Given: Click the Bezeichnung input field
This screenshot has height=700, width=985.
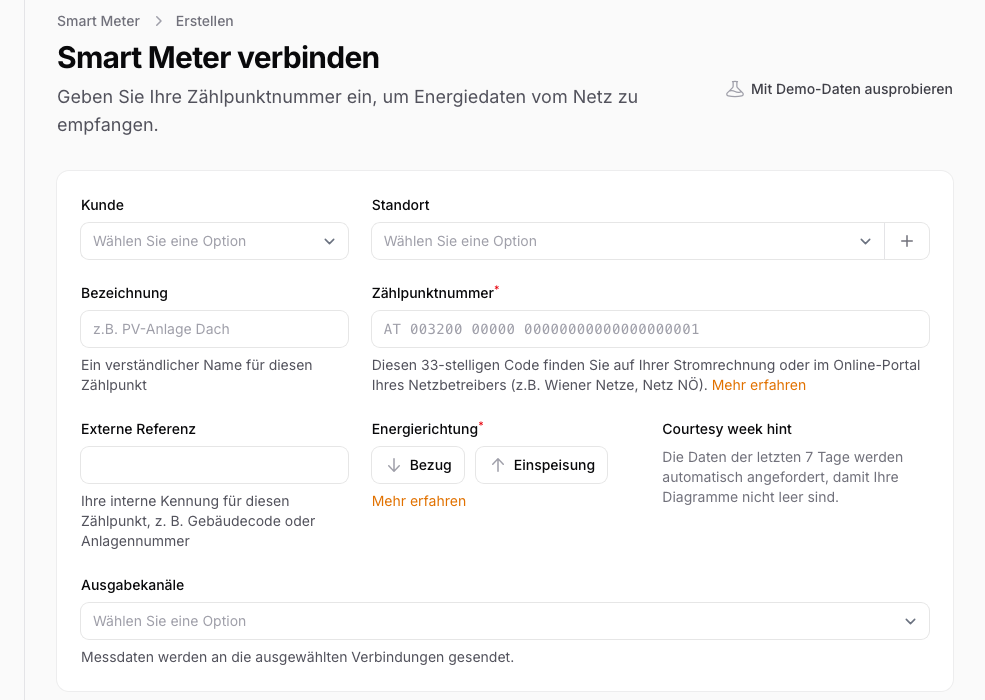Looking at the screenshot, I should click(214, 329).
